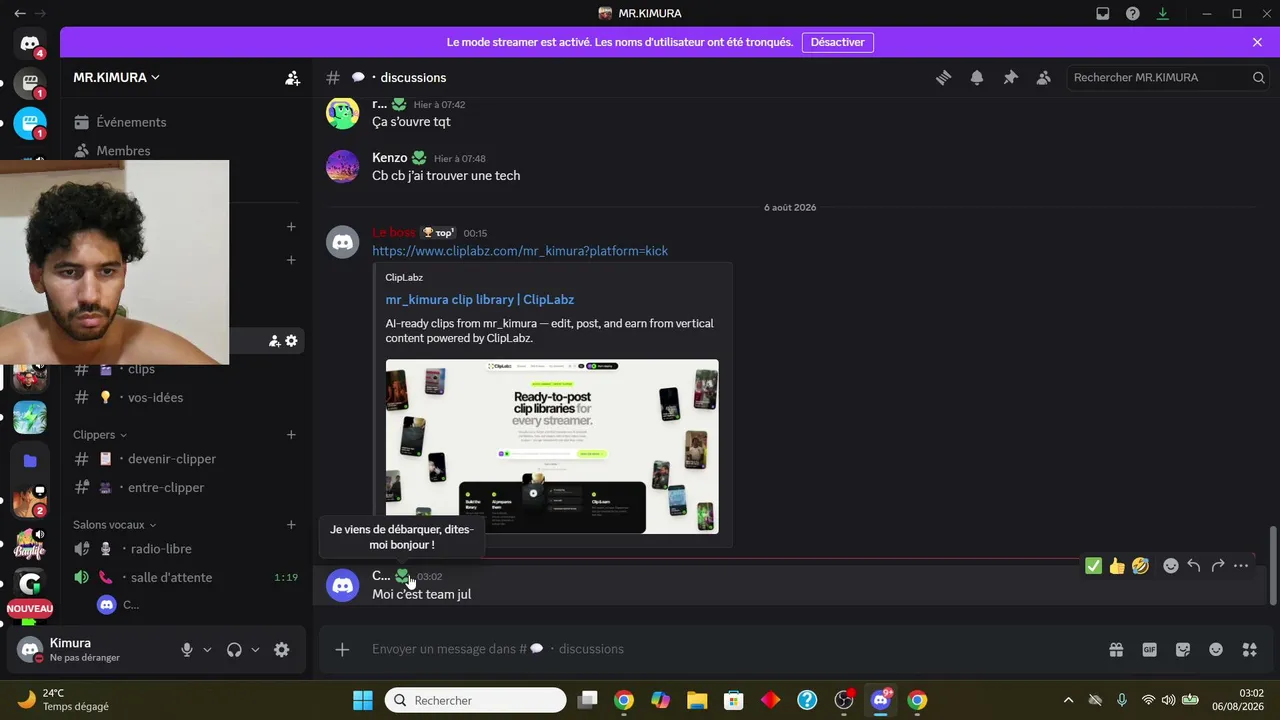The height and width of the screenshot is (720, 1280).
Task: Open the GIF picker
Action: [x=1150, y=650]
